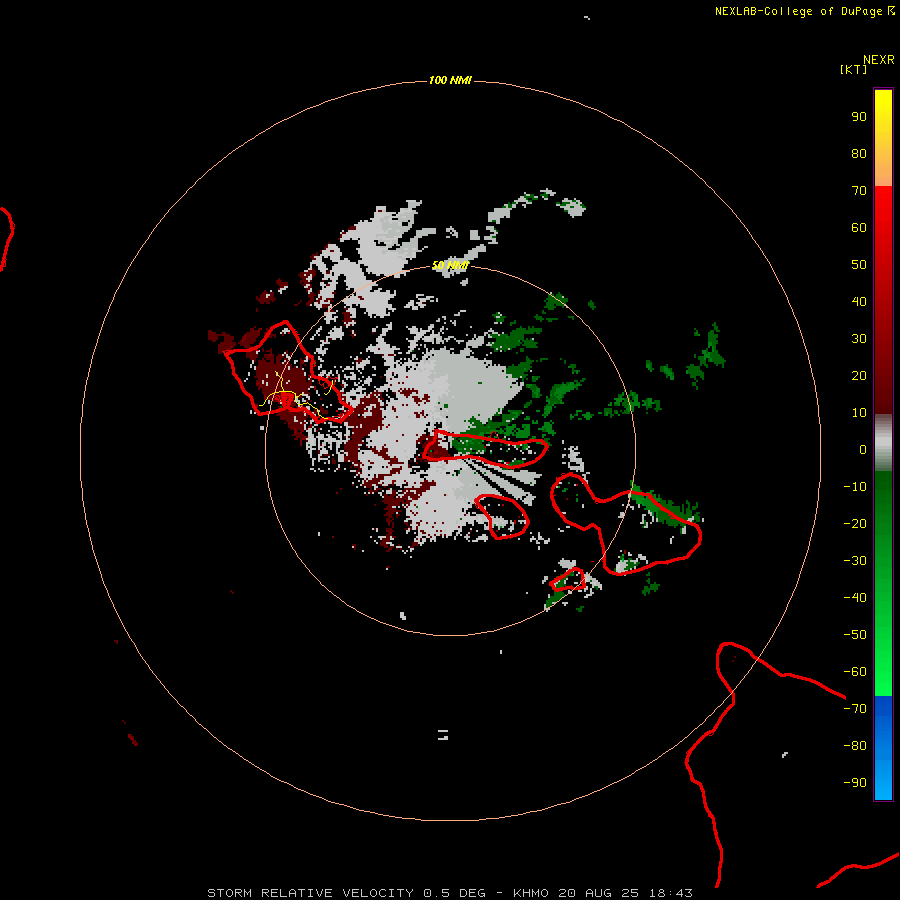Image resolution: width=900 pixels, height=900 pixels.
Task: Click the gray zero-velocity color bar segment
Action: coord(883,443)
